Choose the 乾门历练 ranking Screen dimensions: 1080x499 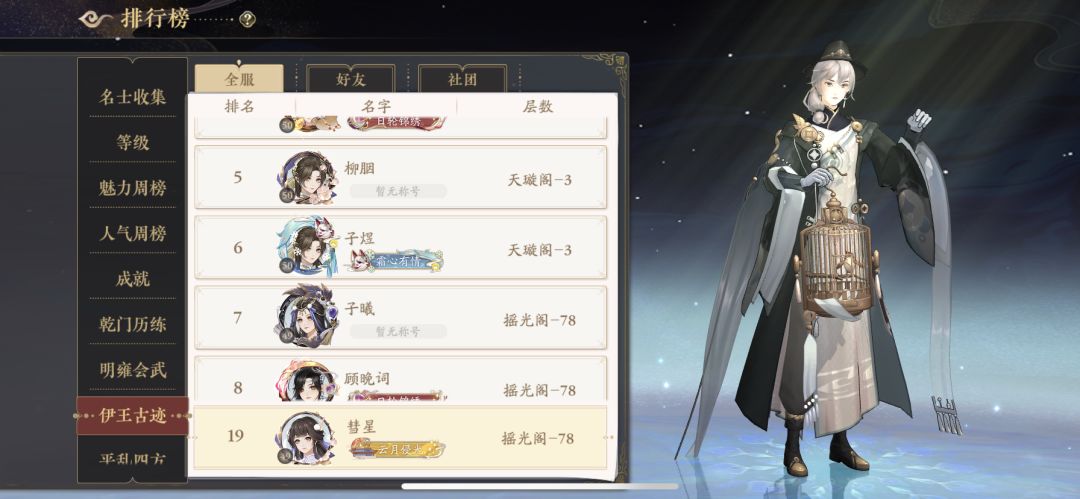(x=132, y=324)
